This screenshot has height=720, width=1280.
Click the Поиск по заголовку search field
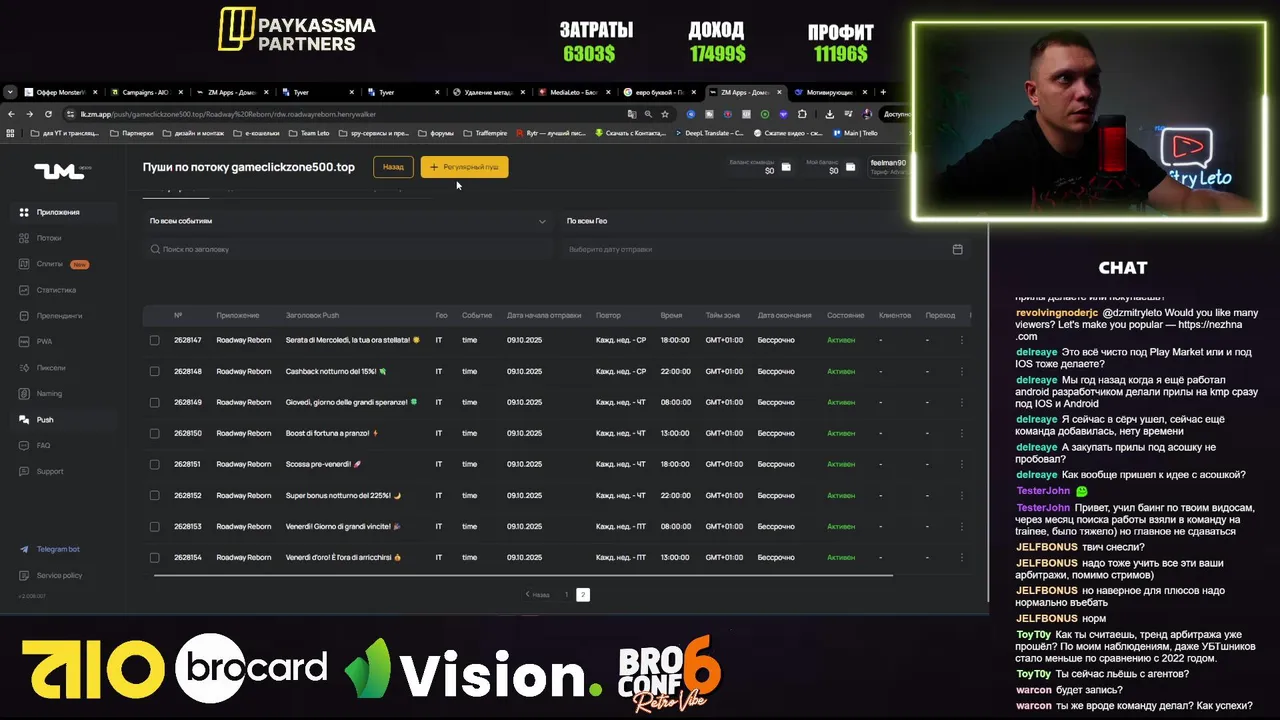point(347,249)
